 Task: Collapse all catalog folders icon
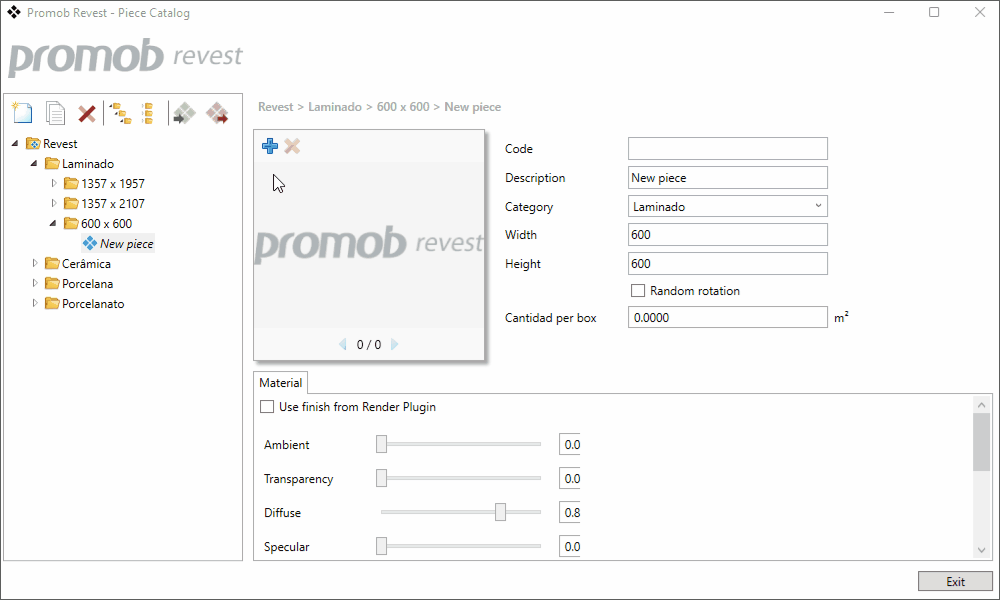148,113
